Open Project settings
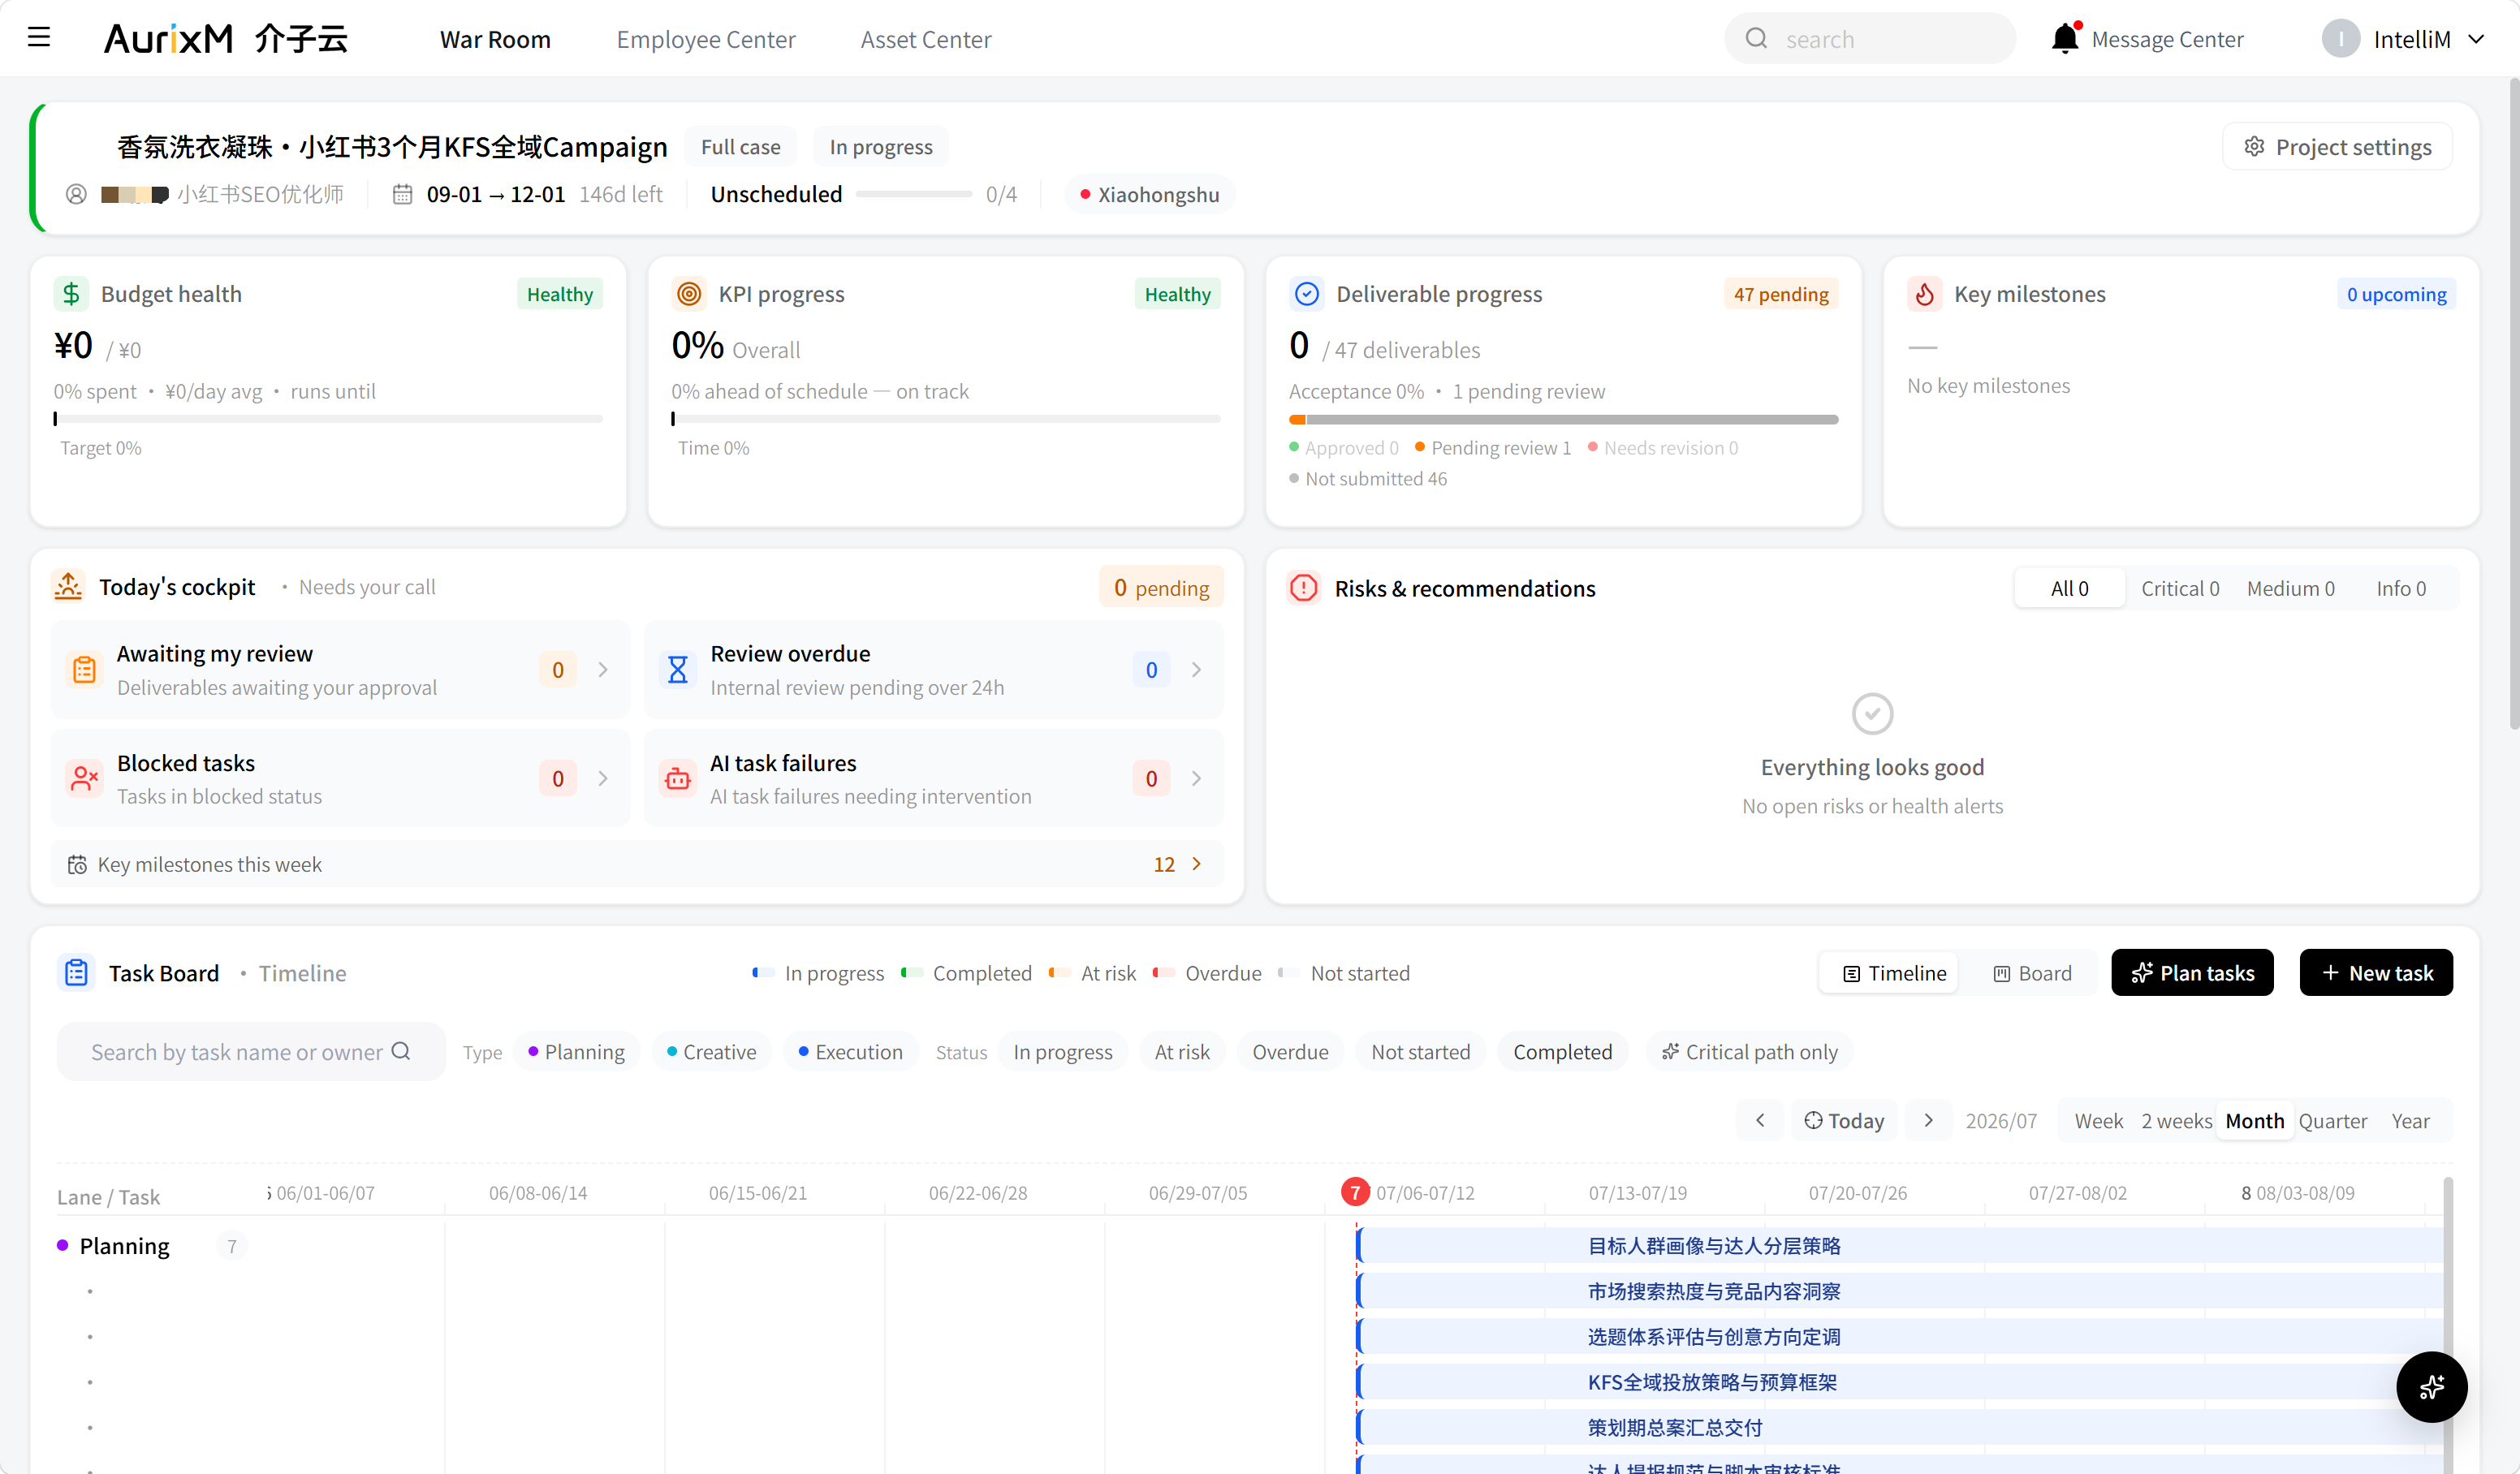This screenshot has height=1474, width=2520. (x=2337, y=147)
